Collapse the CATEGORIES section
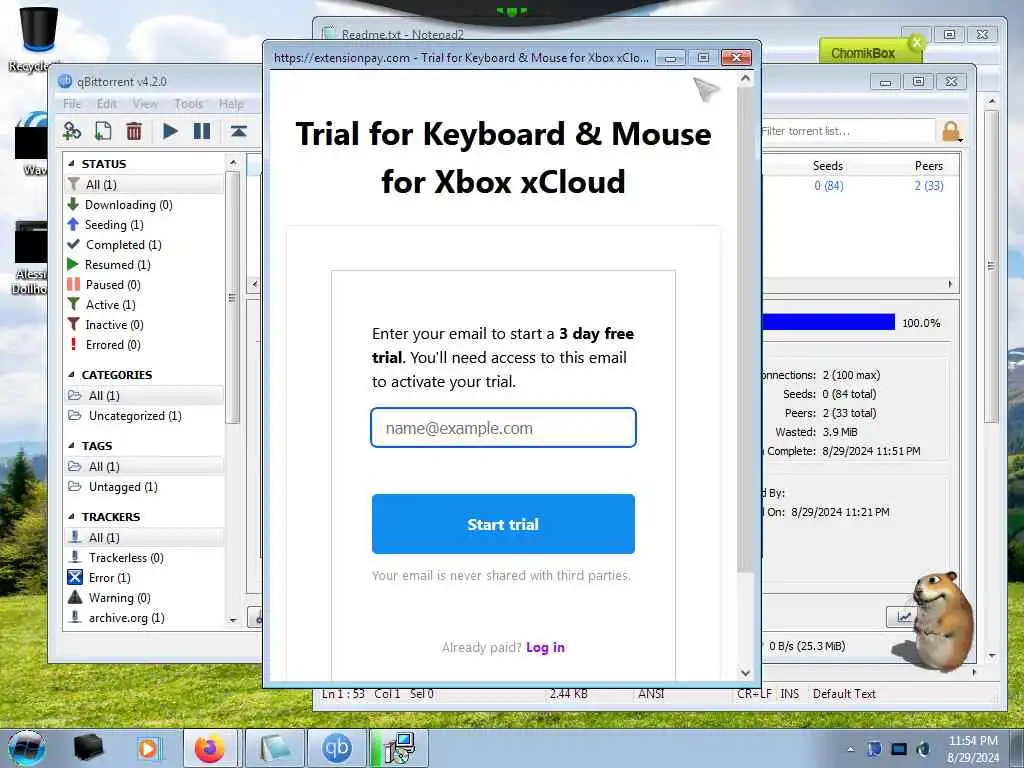 pos(71,375)
